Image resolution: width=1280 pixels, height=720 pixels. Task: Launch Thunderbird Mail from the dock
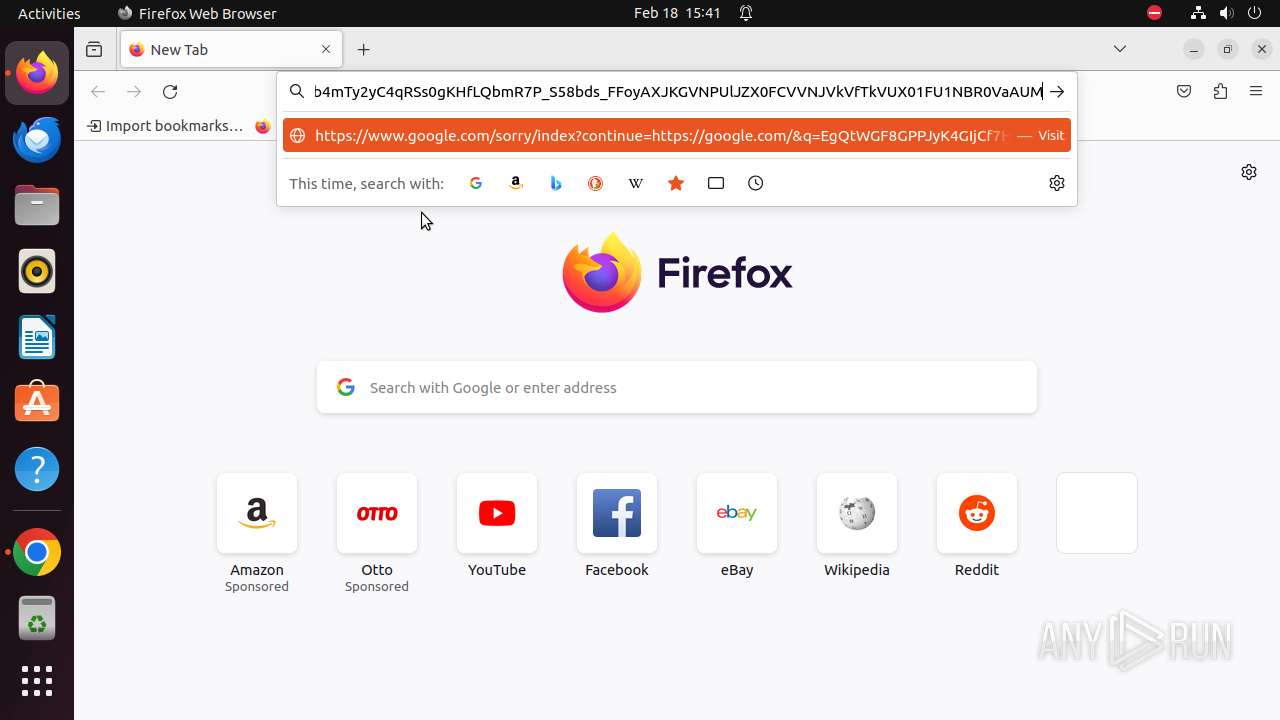coord(37,139)
